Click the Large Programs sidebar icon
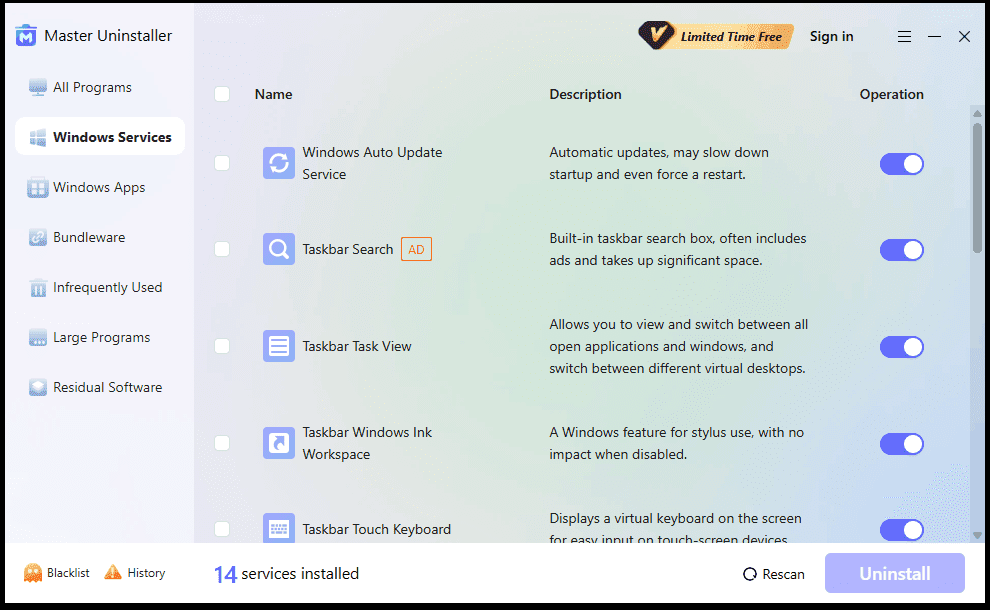This screenshot has width=990, height=610. click(38, 337)
